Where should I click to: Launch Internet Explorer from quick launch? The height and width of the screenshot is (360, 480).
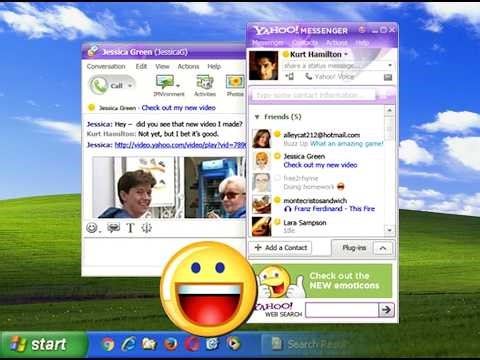(x=129, y=344)
